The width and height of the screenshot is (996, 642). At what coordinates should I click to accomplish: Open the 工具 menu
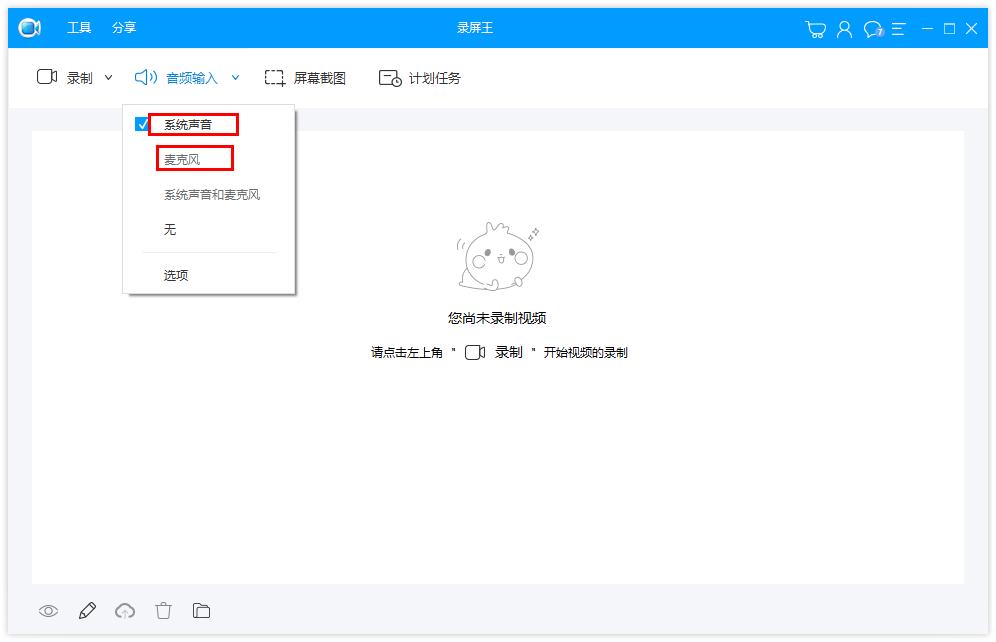[x=79, y=28]
